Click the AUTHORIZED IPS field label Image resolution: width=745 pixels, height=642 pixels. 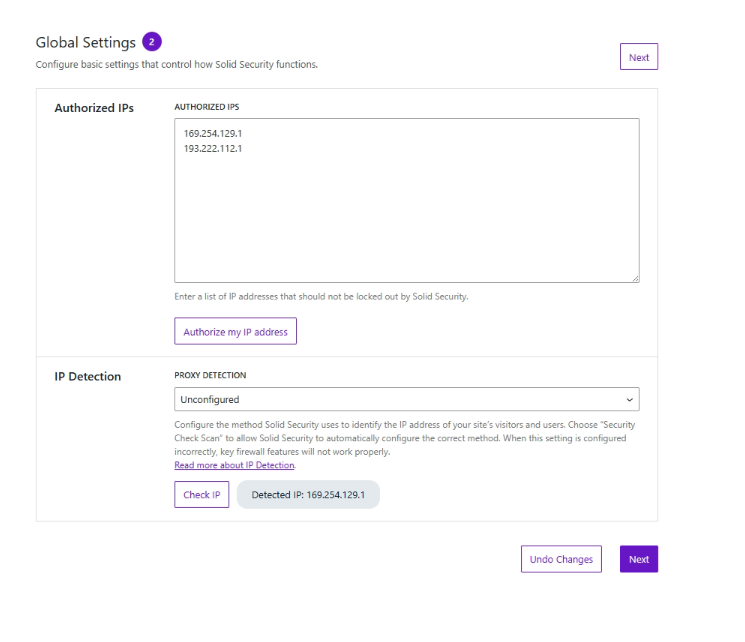click(207, 107)
